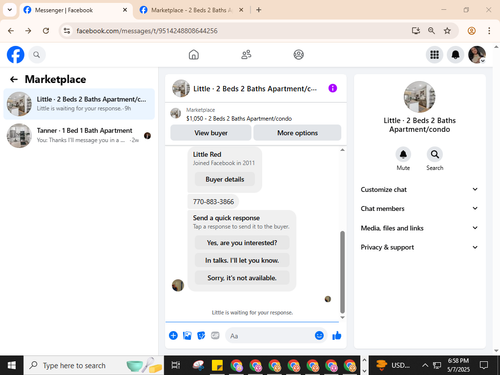Open conversation information purple icon
The image size is (500, 375).
click(x=332, y=88)
